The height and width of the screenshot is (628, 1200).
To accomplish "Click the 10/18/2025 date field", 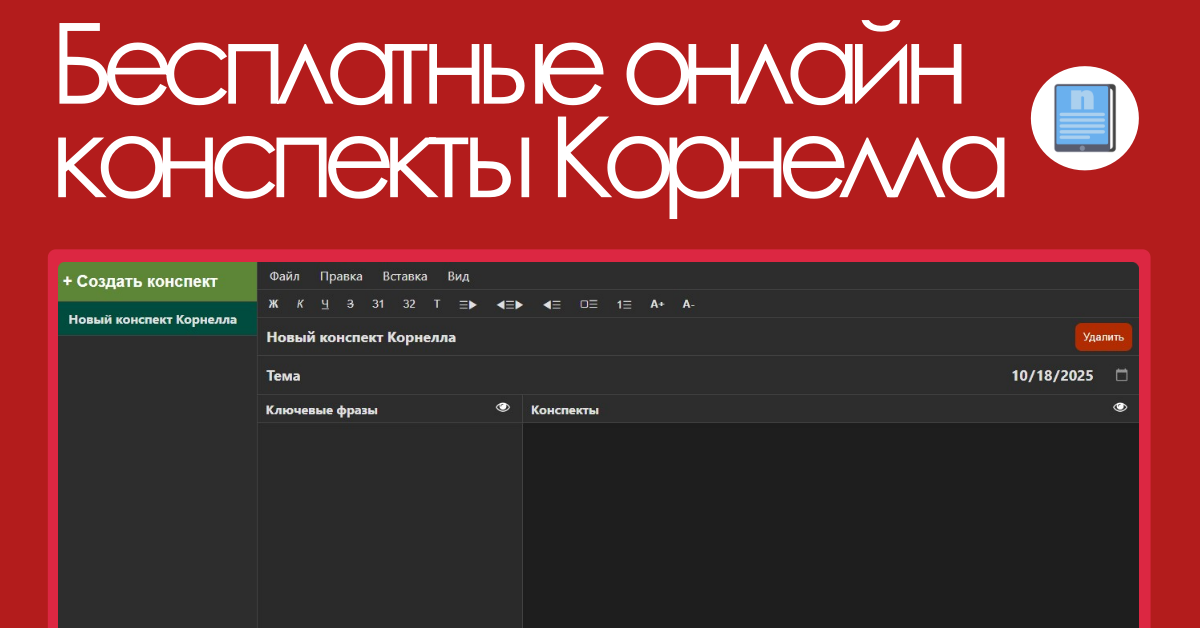I will (x=1053, y=376).
